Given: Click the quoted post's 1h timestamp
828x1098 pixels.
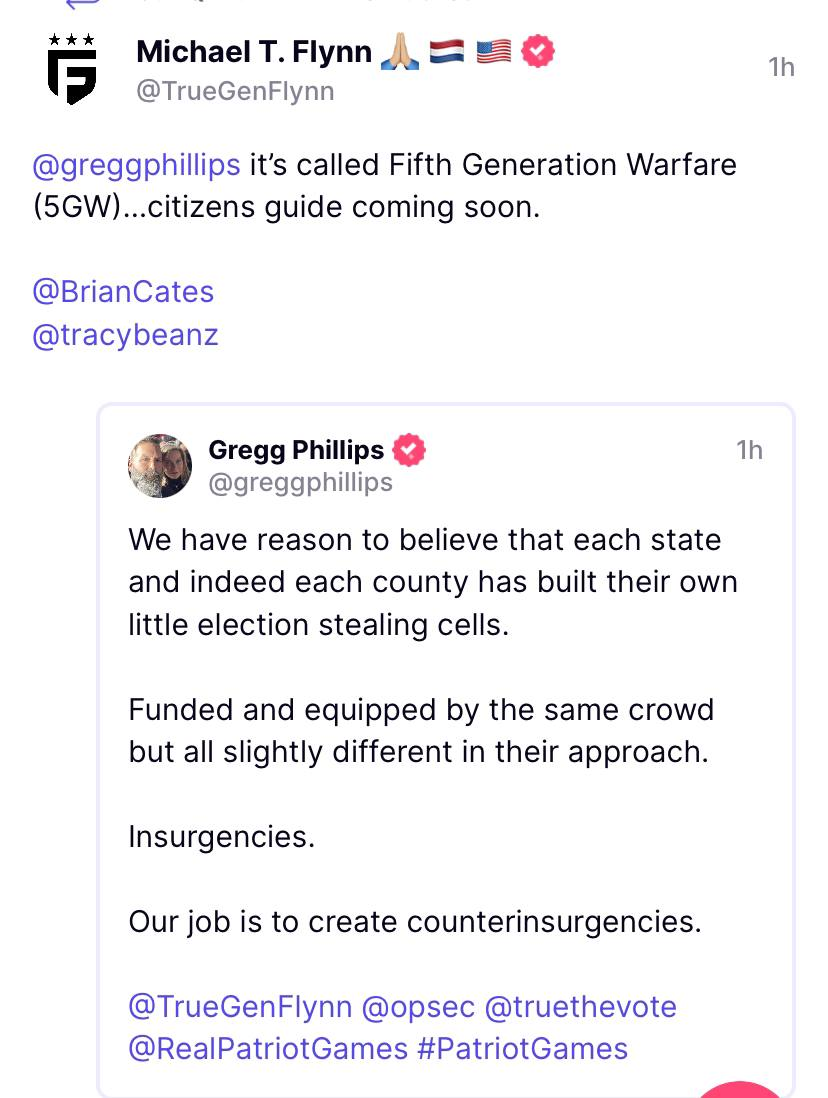Looking at the screenshot, I should pos(748,450).
